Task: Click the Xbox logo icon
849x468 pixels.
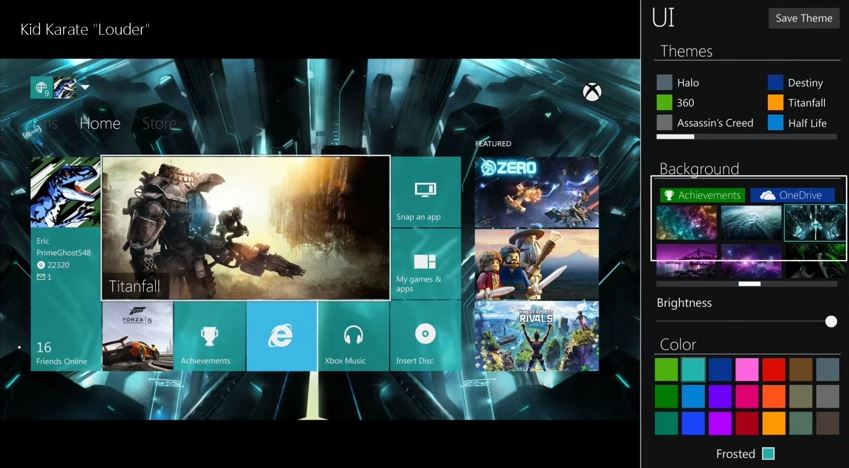Action: (592, 92)
